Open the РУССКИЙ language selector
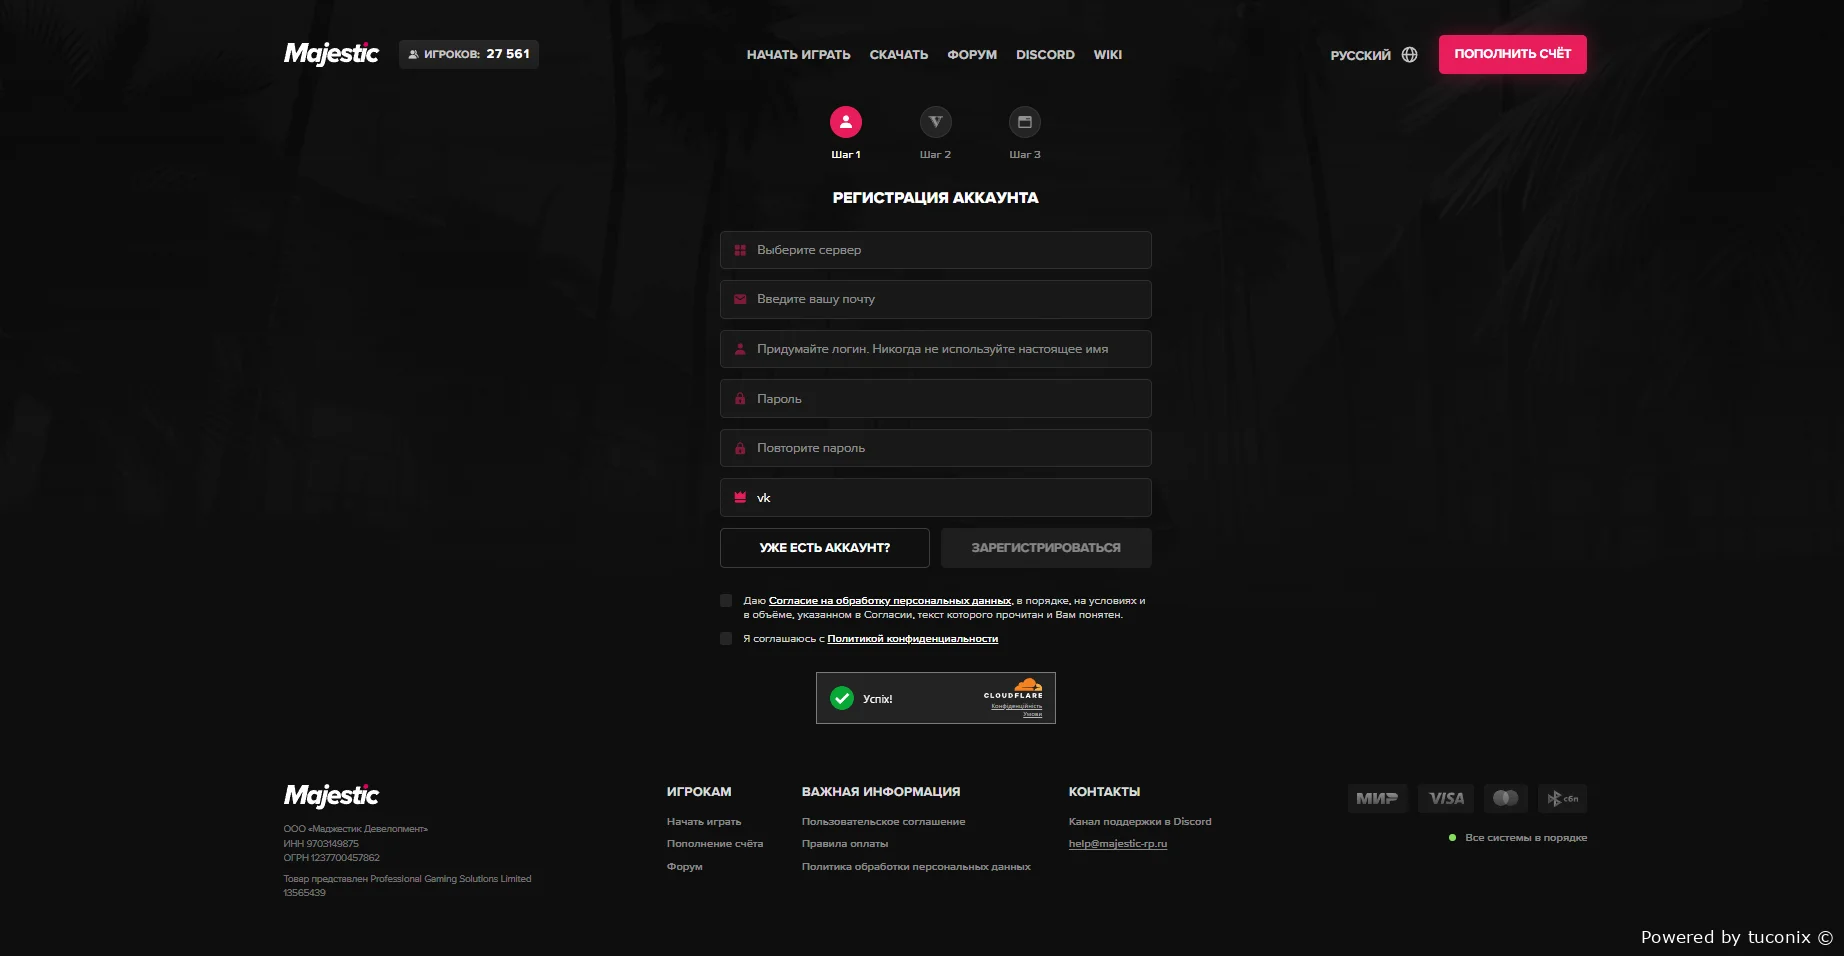1844x956 pixels. coord(1360,55)
